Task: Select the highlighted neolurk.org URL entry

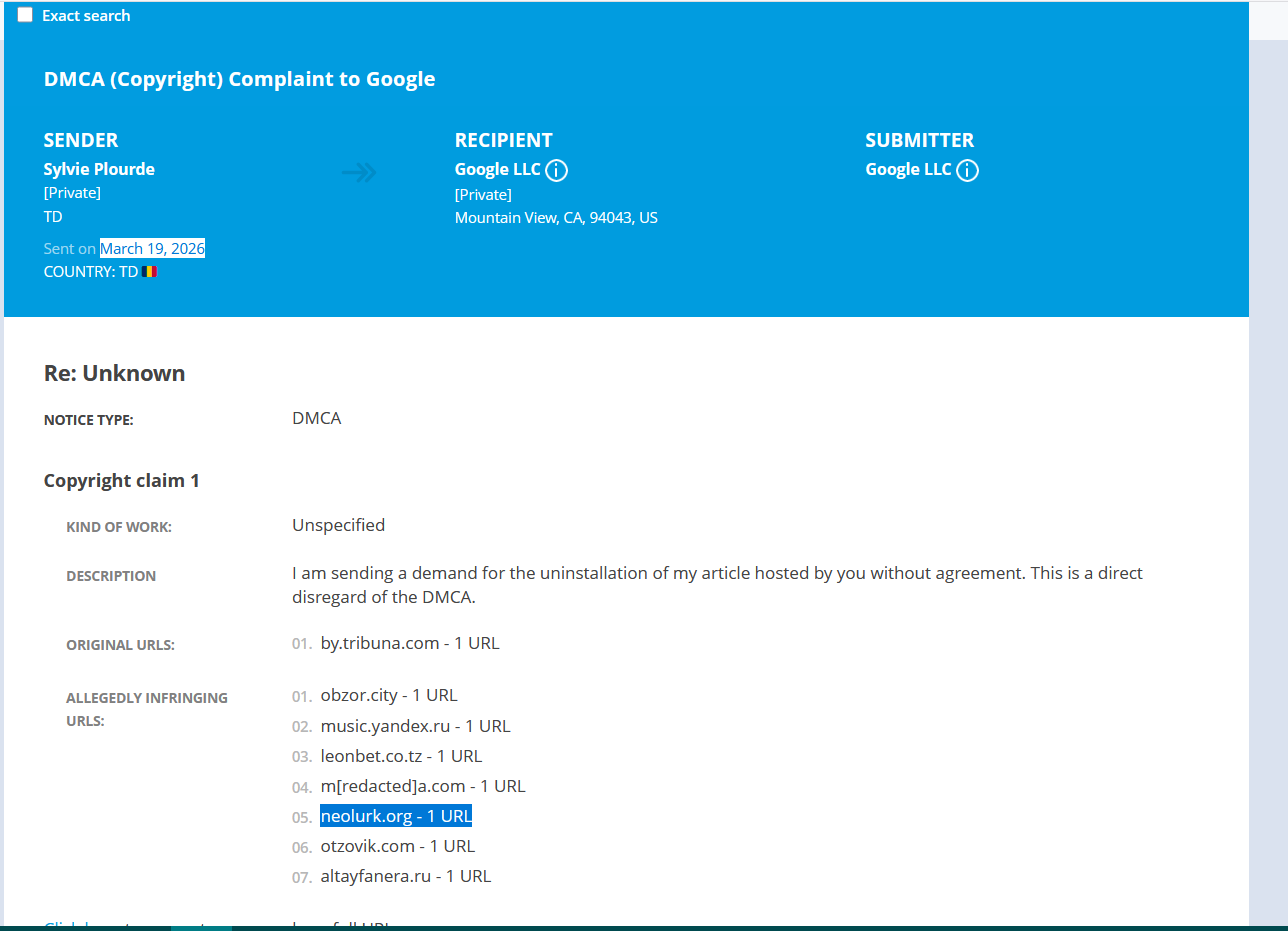Action: [396, 816]
